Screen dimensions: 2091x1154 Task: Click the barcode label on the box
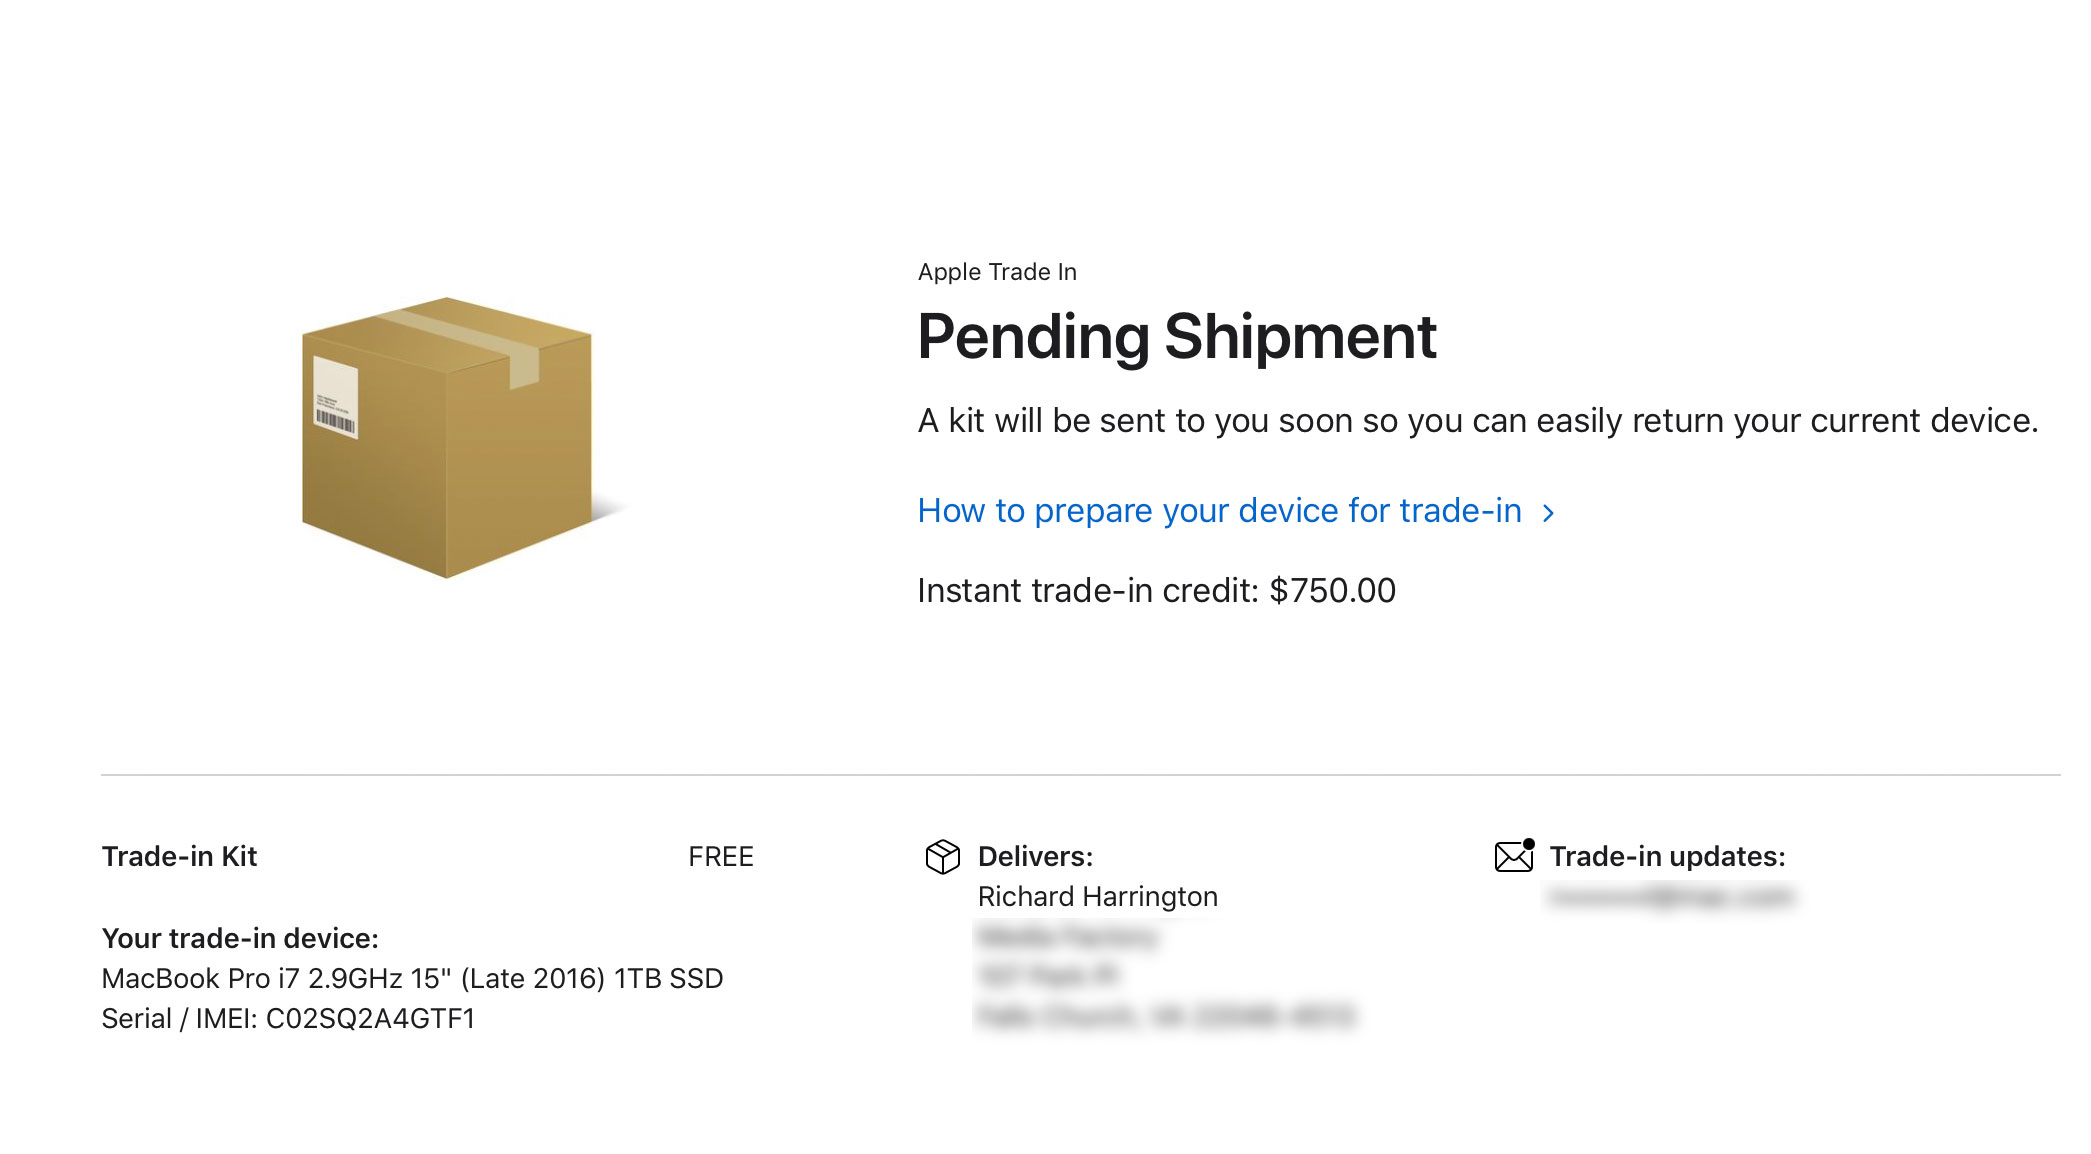pos(335,397)
